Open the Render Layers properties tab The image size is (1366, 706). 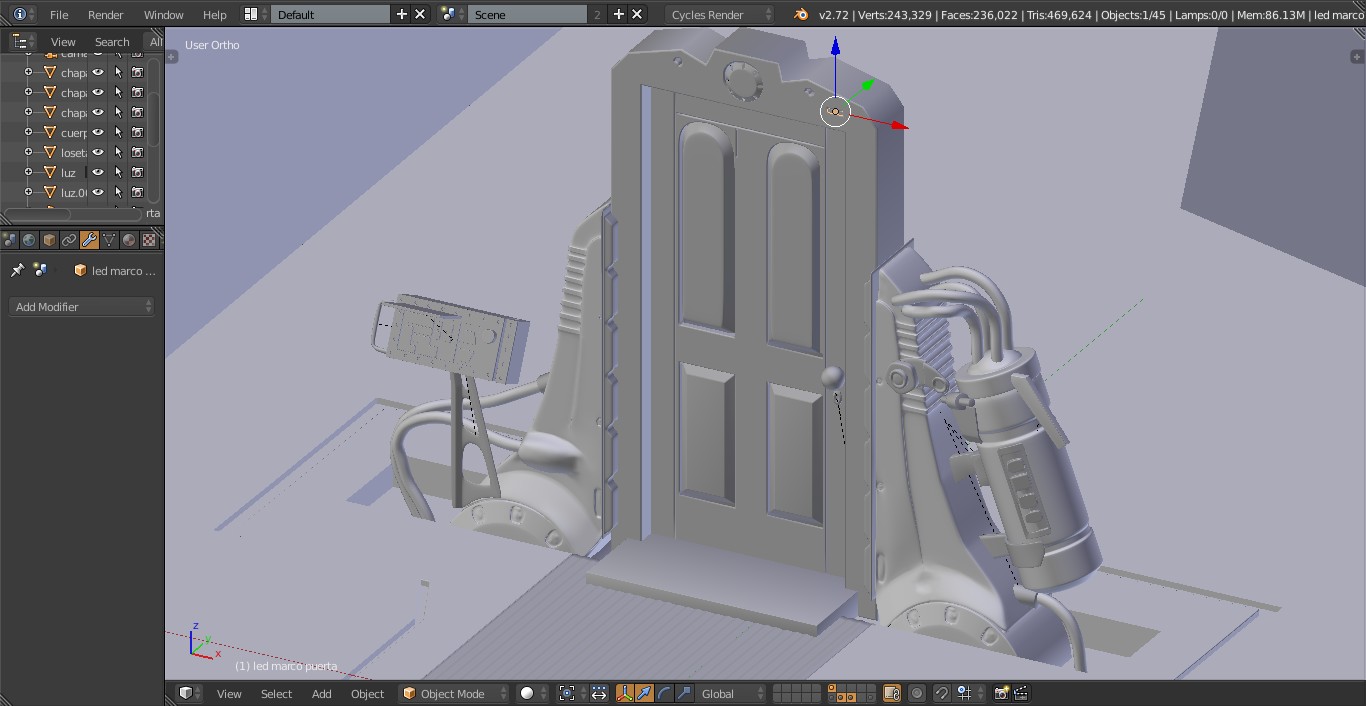(x=9, y=240)
